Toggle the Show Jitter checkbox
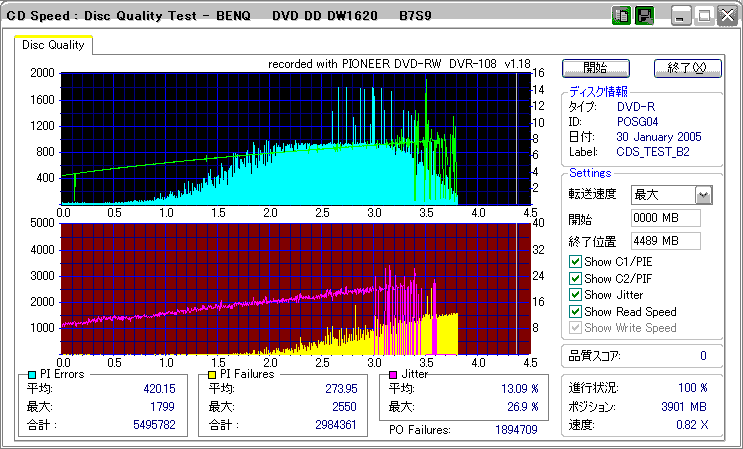Screen dimensions: 743x449 tap(575, 295)
